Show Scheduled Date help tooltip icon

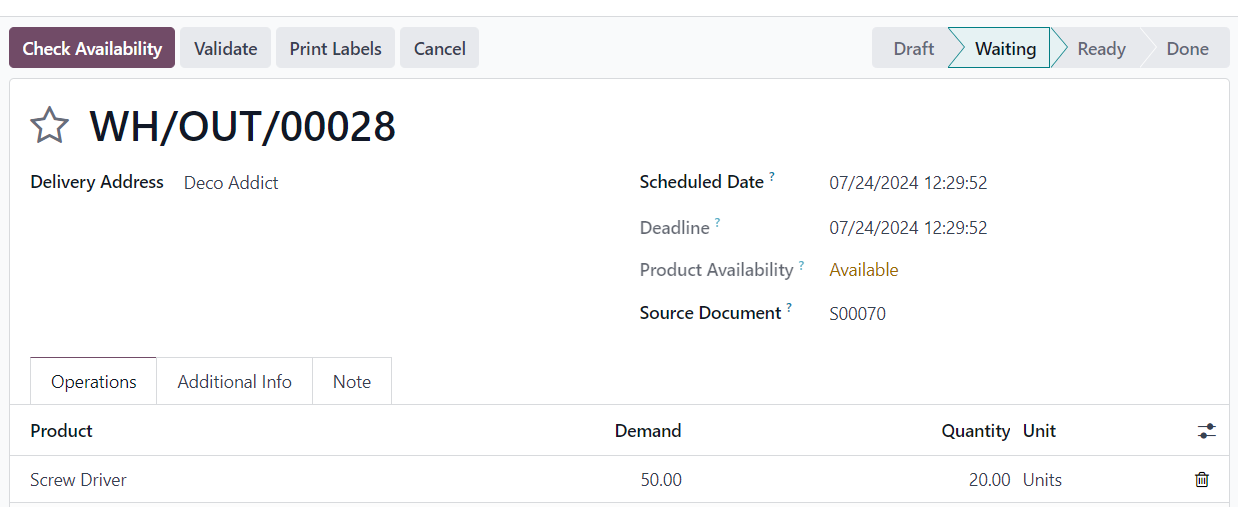click(x=772, y=177)
